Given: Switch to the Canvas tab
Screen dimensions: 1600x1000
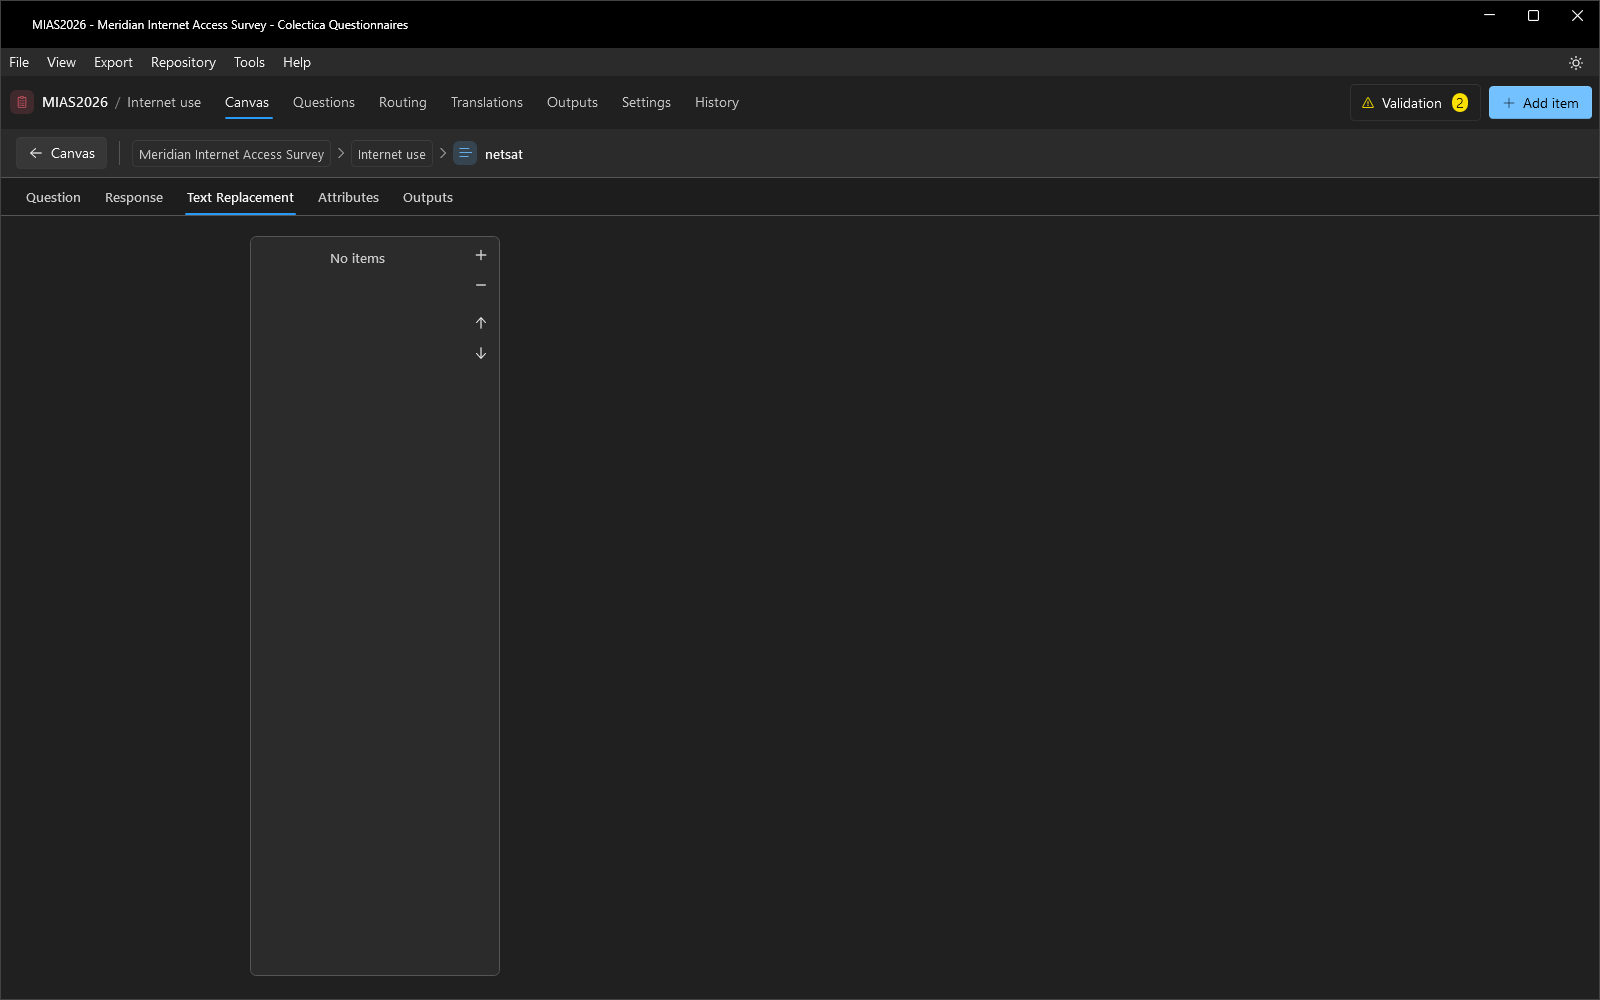Looking at the screenshot, I should tap(247, 102).
